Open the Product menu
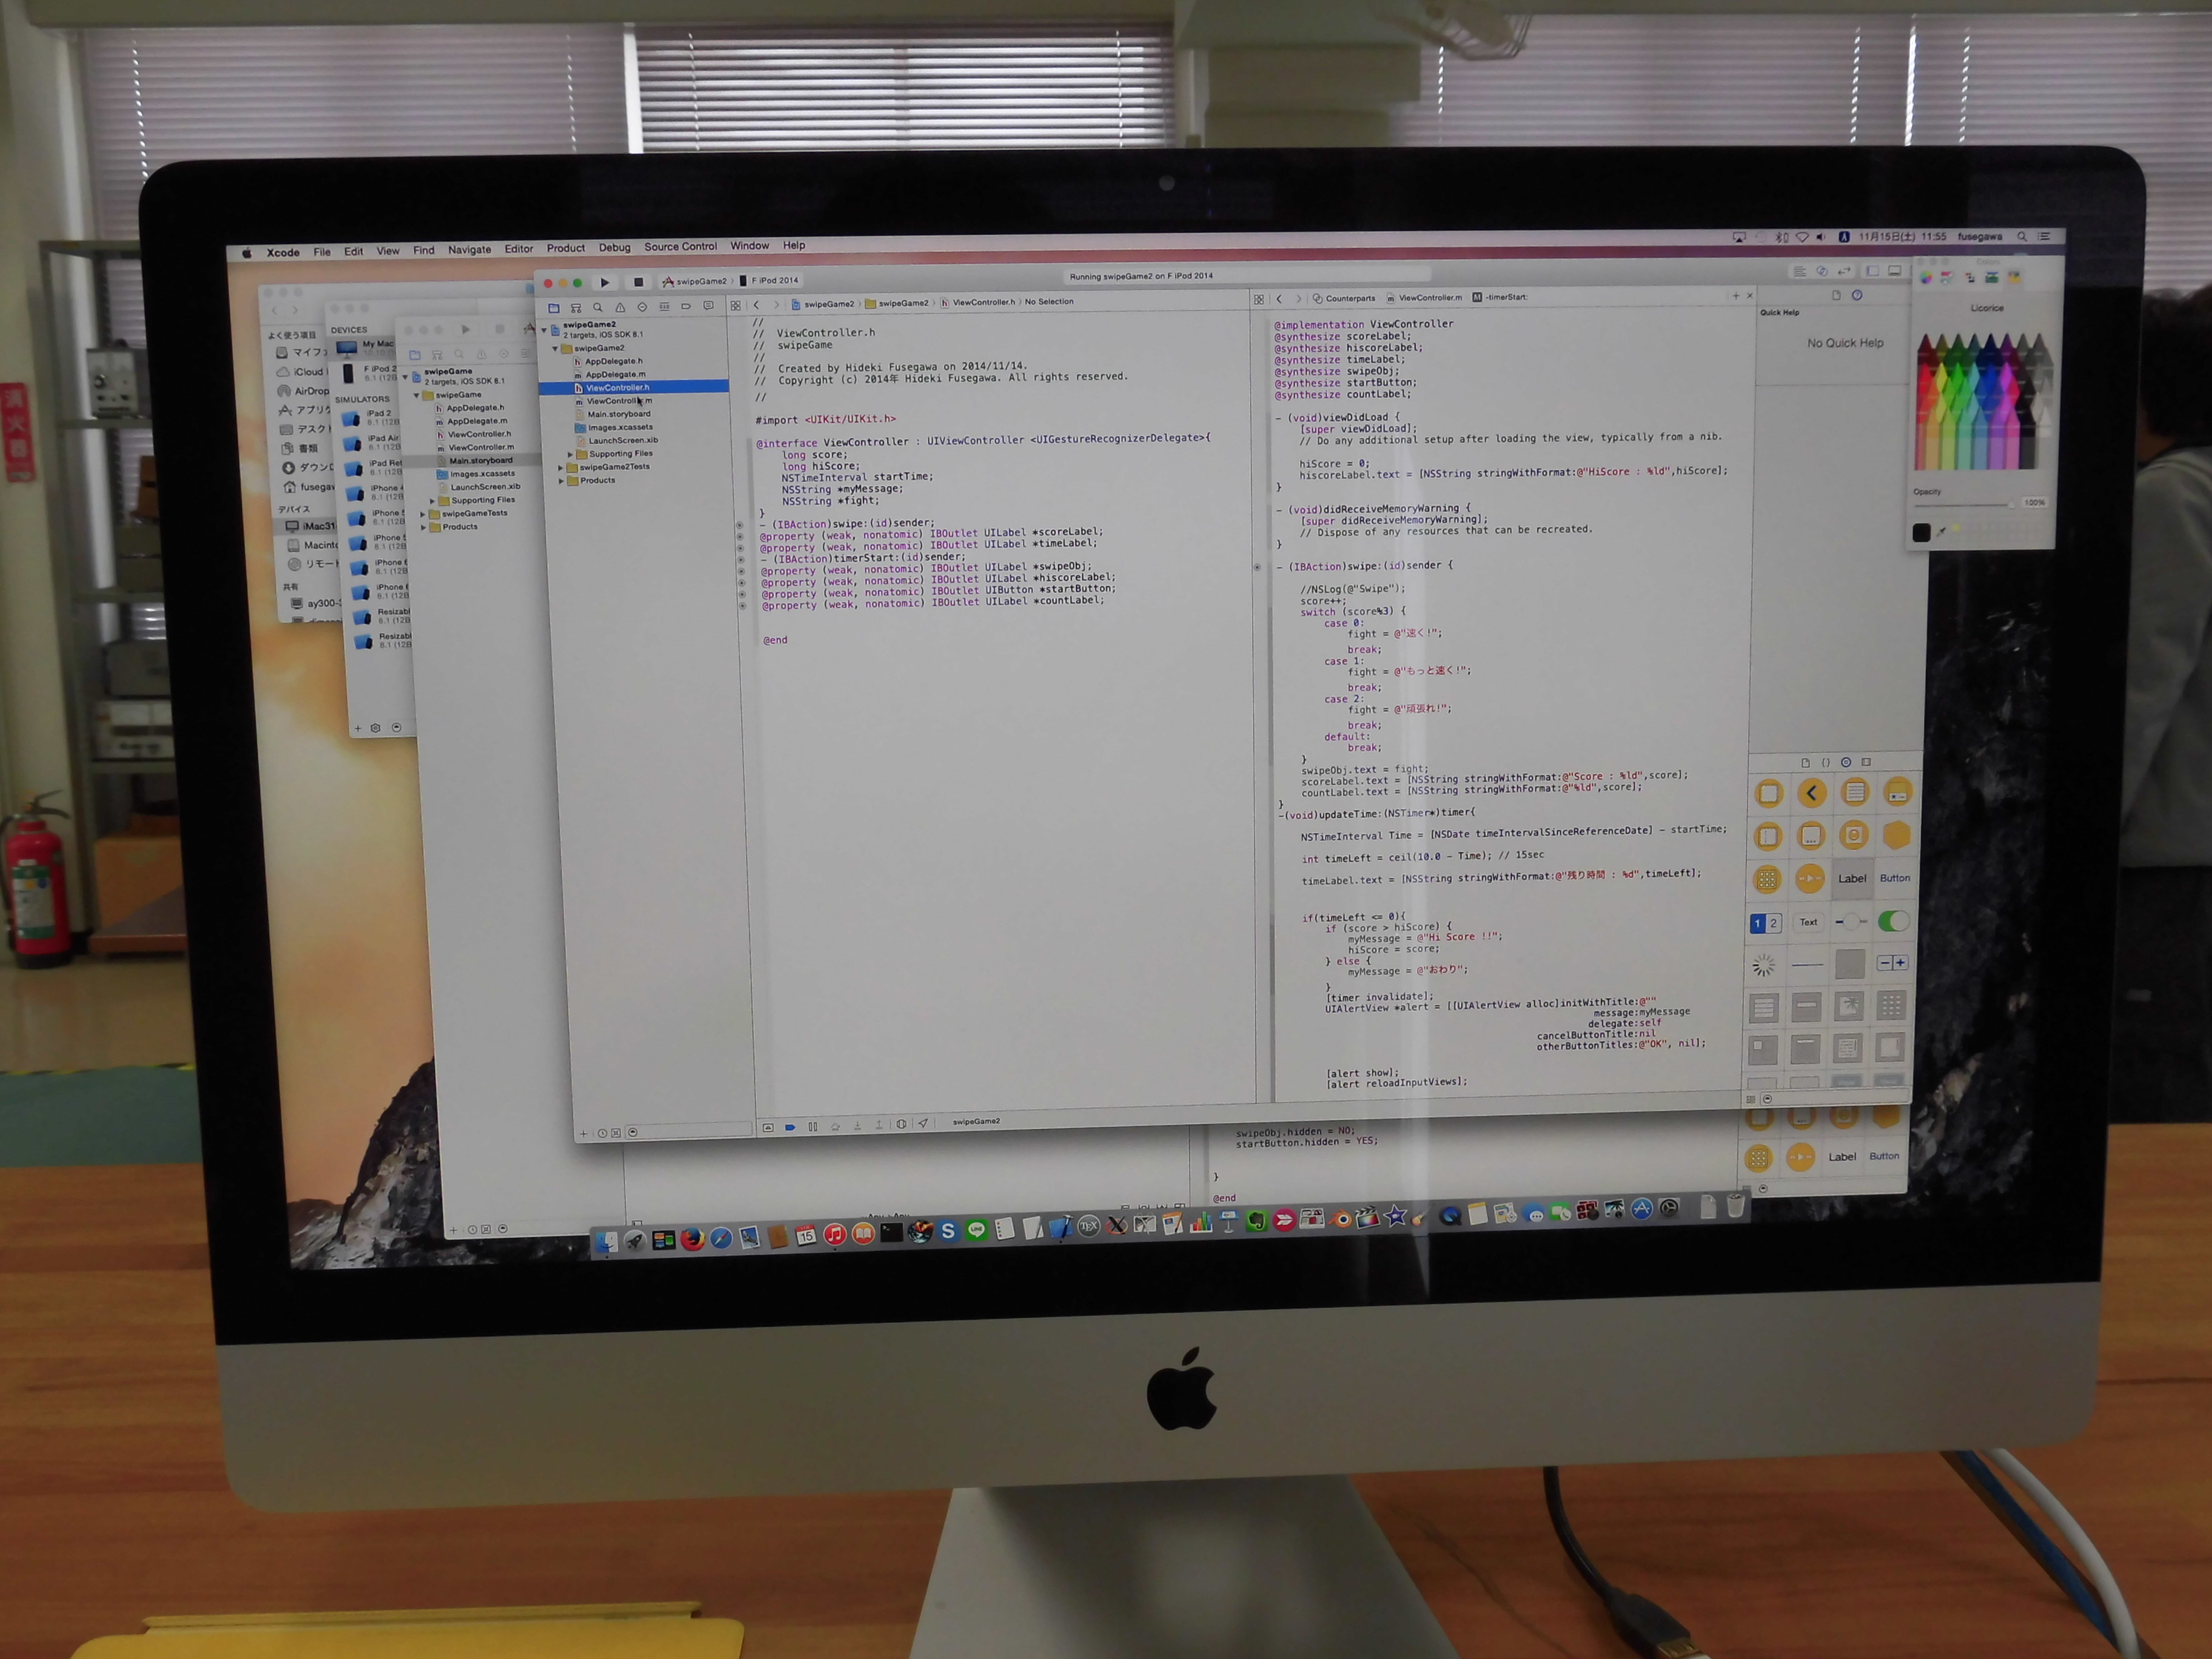The width and height of the screenshot is (2212, 1659). tap(566, 248)
